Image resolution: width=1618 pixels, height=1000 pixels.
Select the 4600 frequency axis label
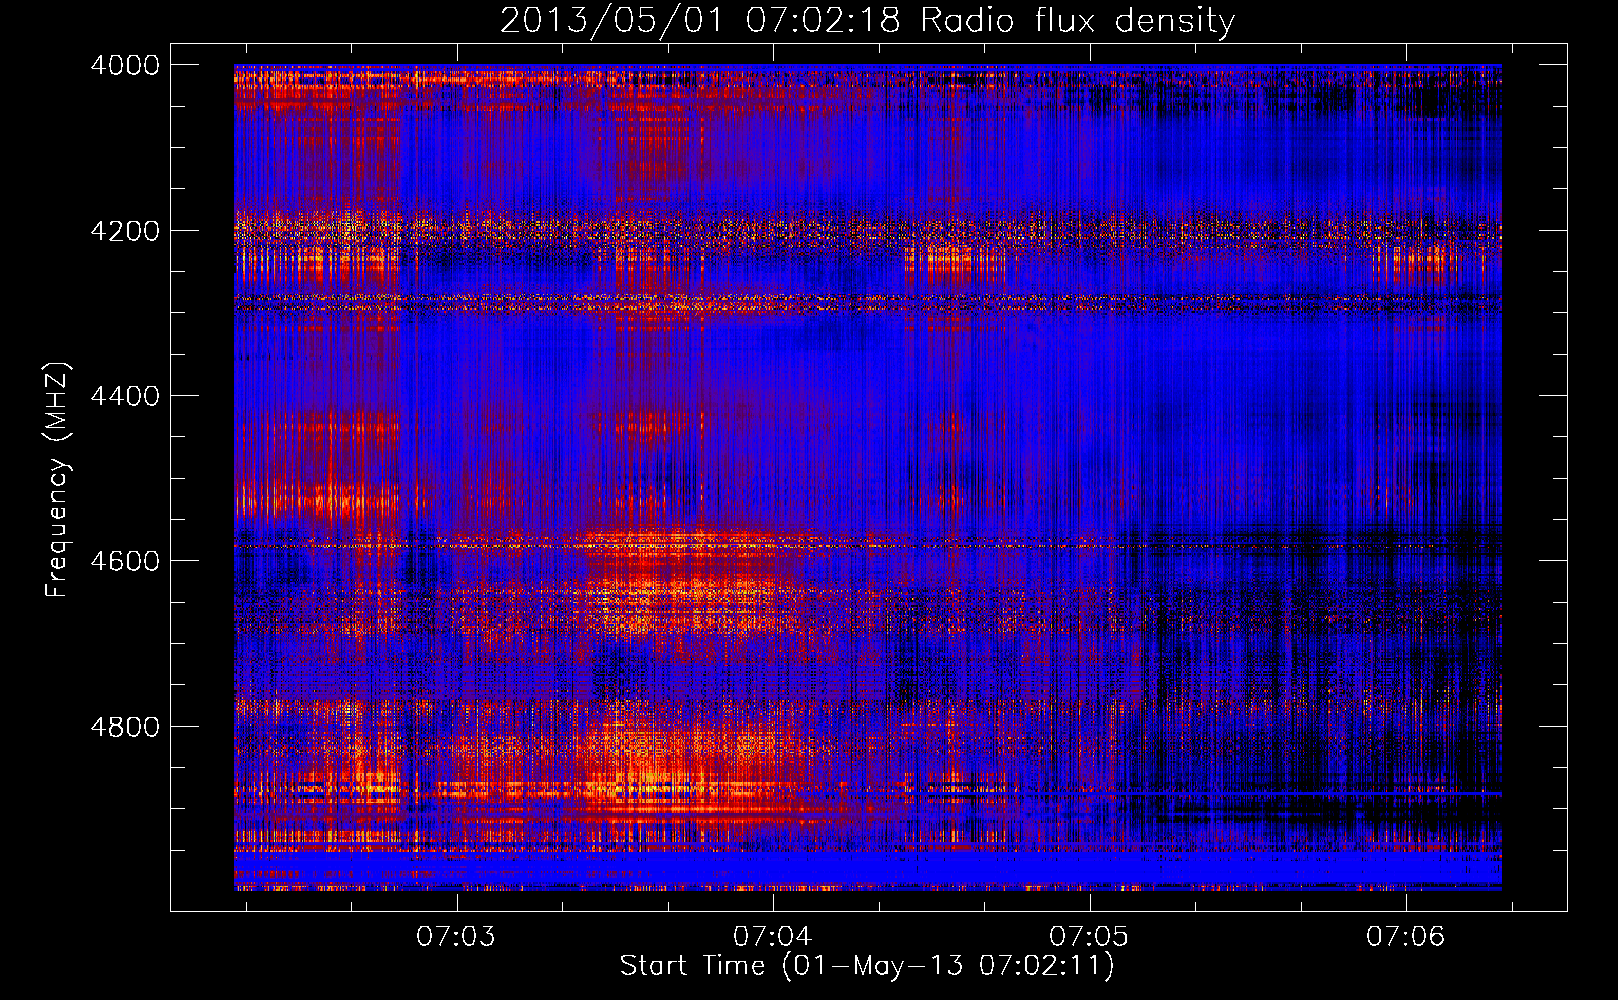[x=125, y=561]
